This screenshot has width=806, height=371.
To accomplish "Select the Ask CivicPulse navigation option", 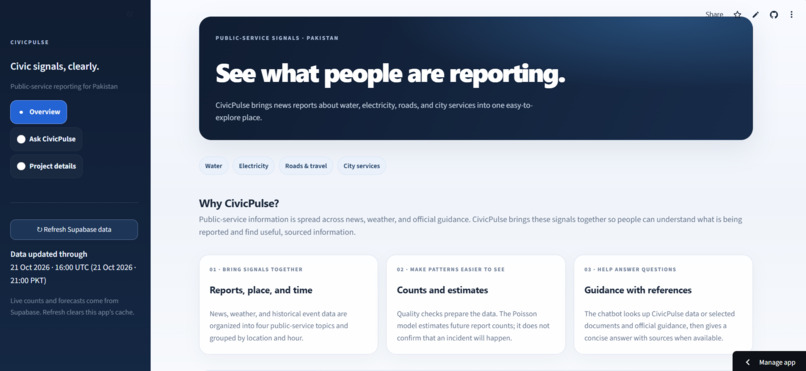I will 46,139.
